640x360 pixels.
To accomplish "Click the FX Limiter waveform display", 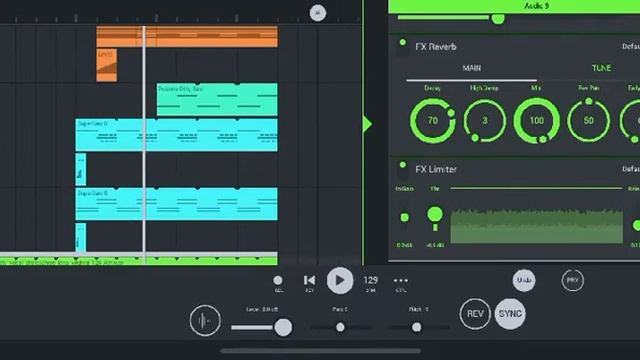I will [536, 227].
